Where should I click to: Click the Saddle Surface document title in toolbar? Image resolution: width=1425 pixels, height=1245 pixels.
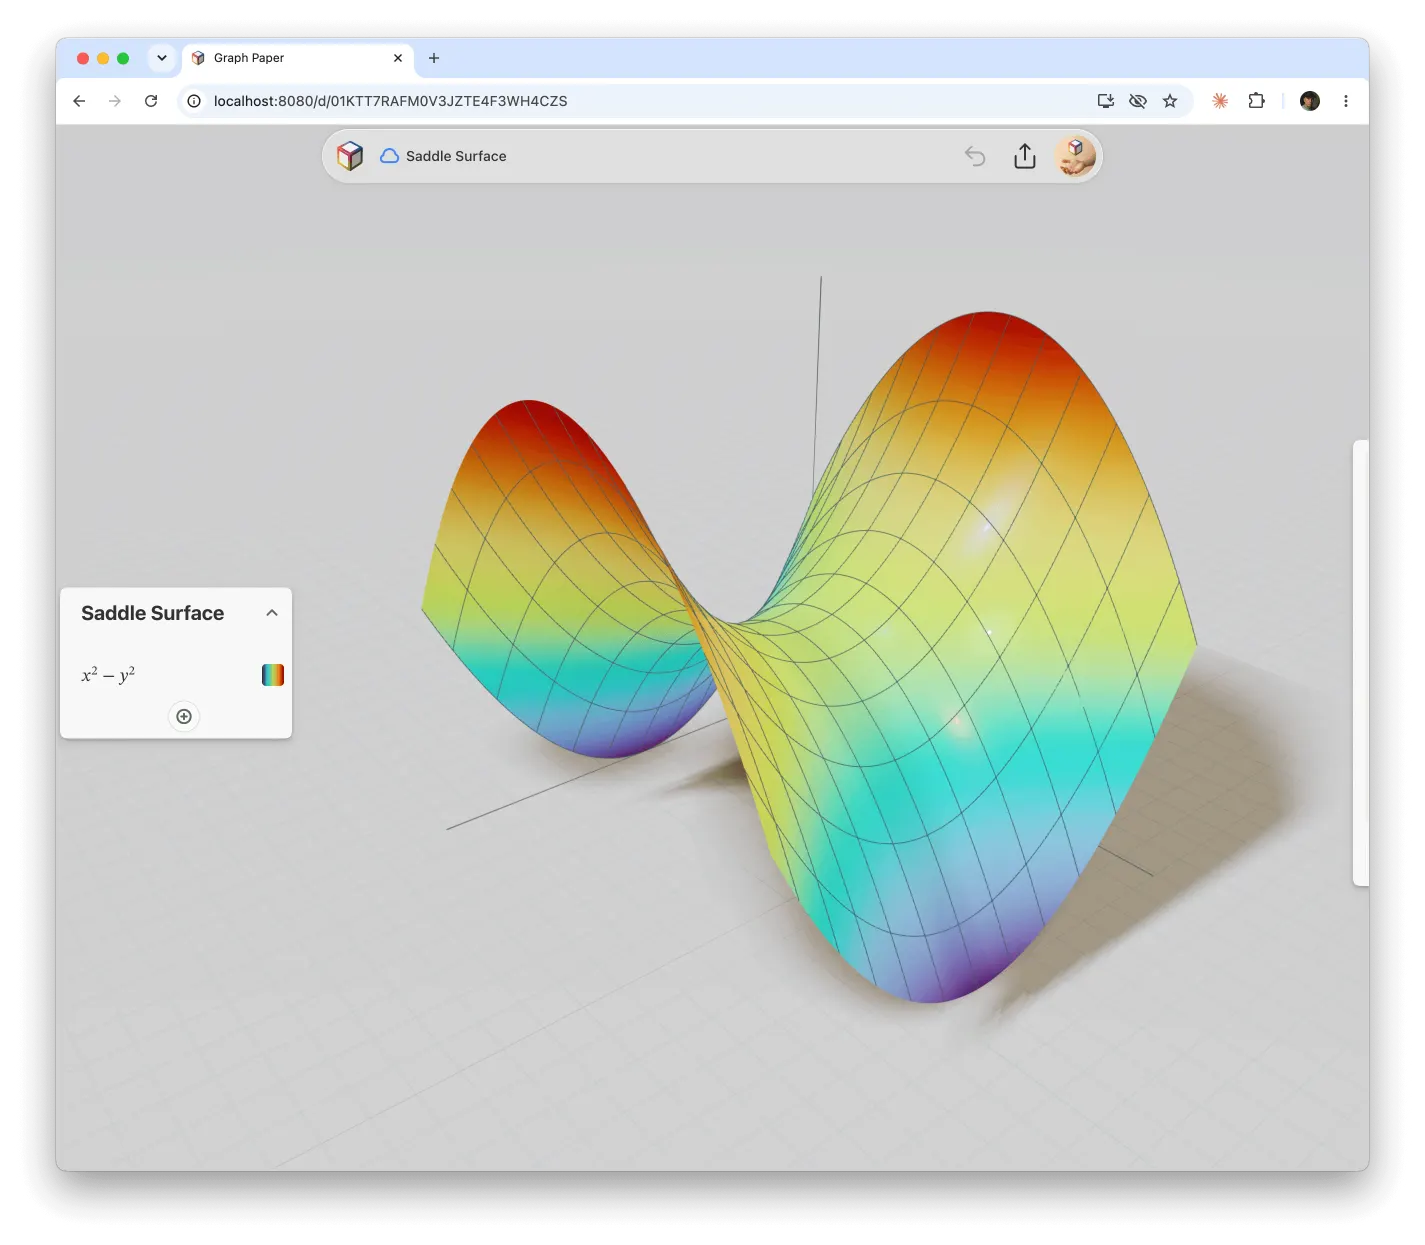coord(456,156)
